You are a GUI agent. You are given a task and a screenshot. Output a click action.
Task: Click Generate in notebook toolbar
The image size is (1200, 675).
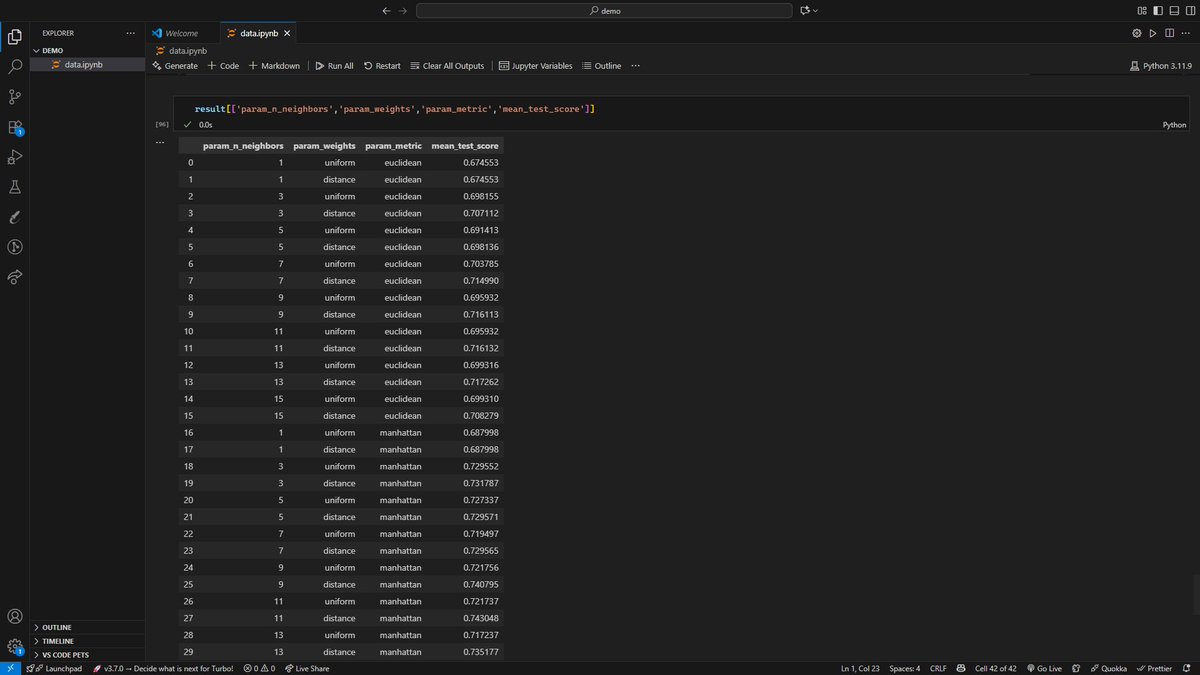[x=175, y=66]
